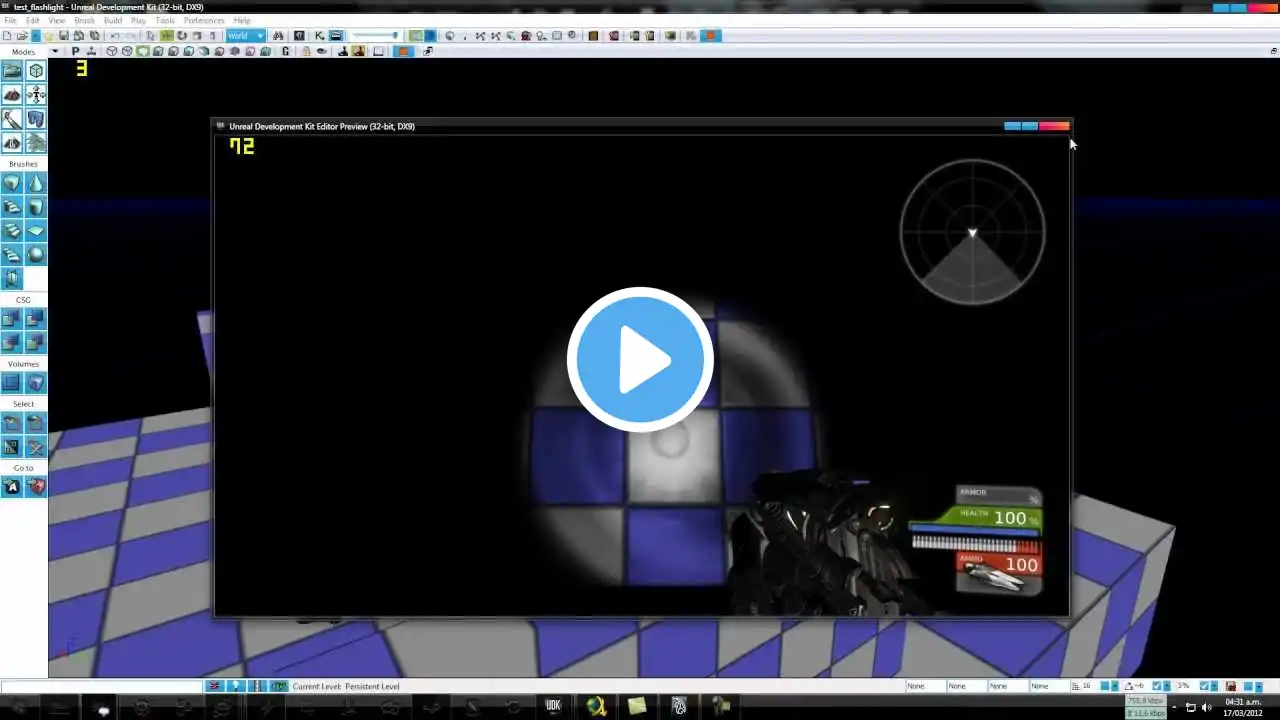This screenshot has height=720, width=1280.
Task: Click Save in the main toolbar
Action: coord(64,36)
